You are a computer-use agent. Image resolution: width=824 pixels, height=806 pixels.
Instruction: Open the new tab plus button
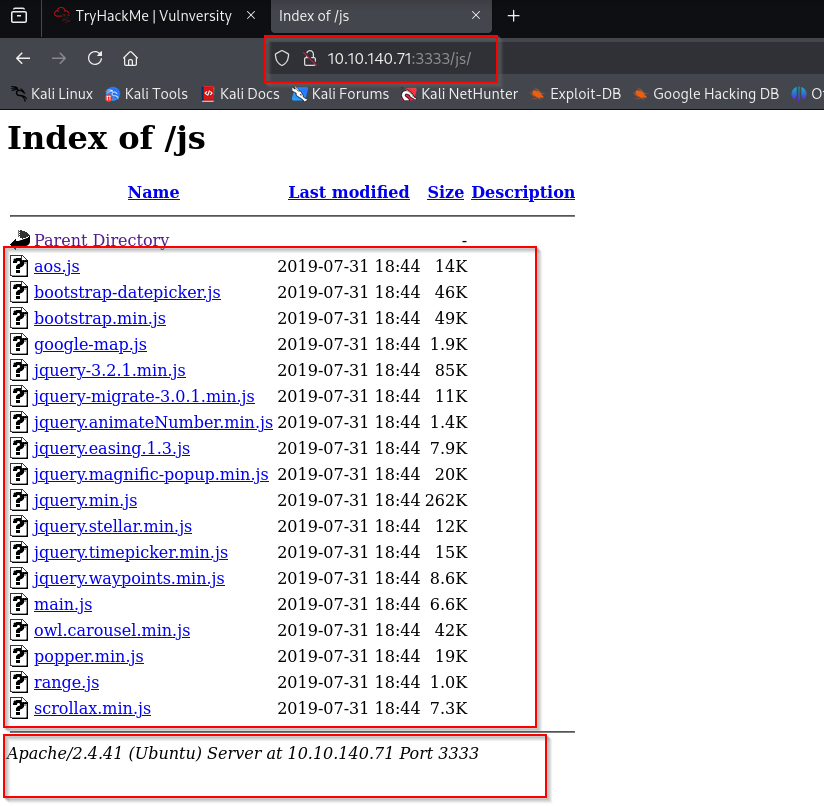[x=514, y=16]
